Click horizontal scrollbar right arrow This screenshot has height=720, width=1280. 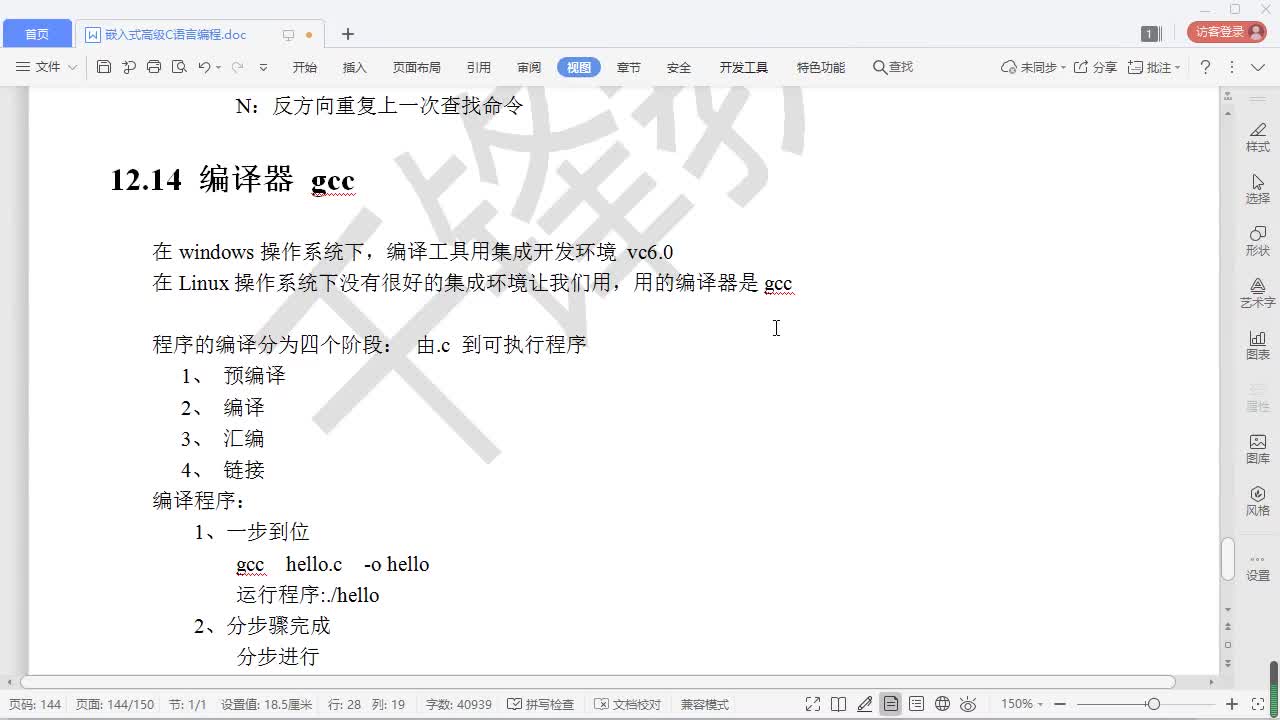1212,682
